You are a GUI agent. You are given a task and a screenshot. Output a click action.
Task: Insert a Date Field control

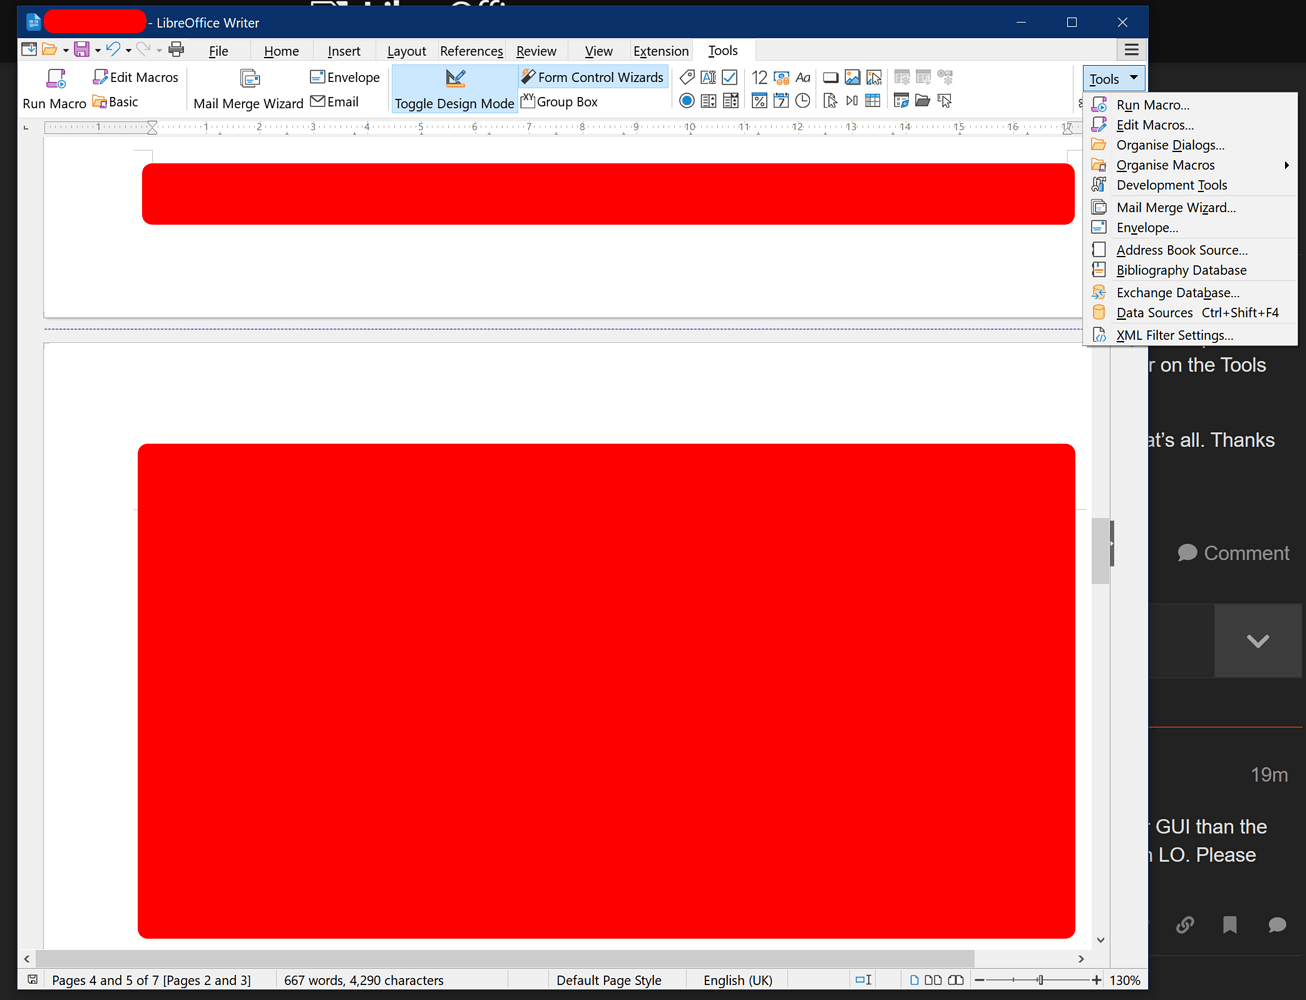pos(781,101)
